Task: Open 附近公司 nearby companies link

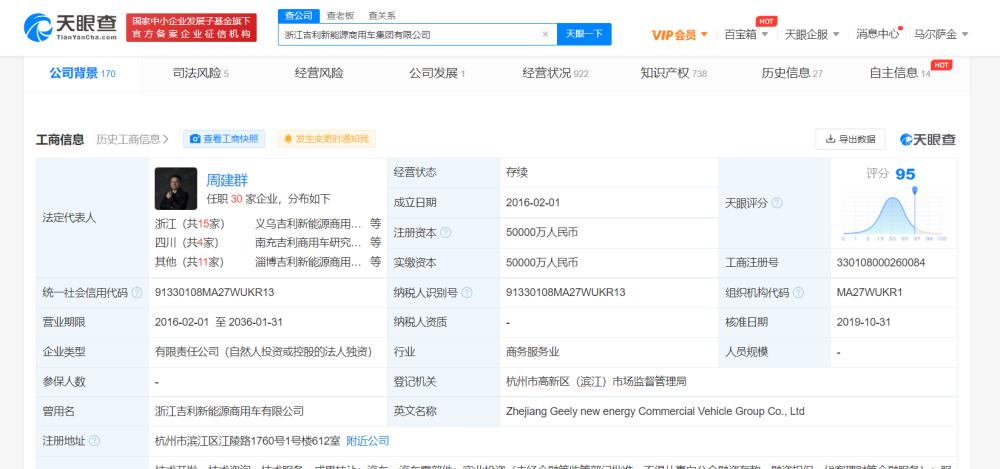Action: pyautogui.click(x=368, y=441)
